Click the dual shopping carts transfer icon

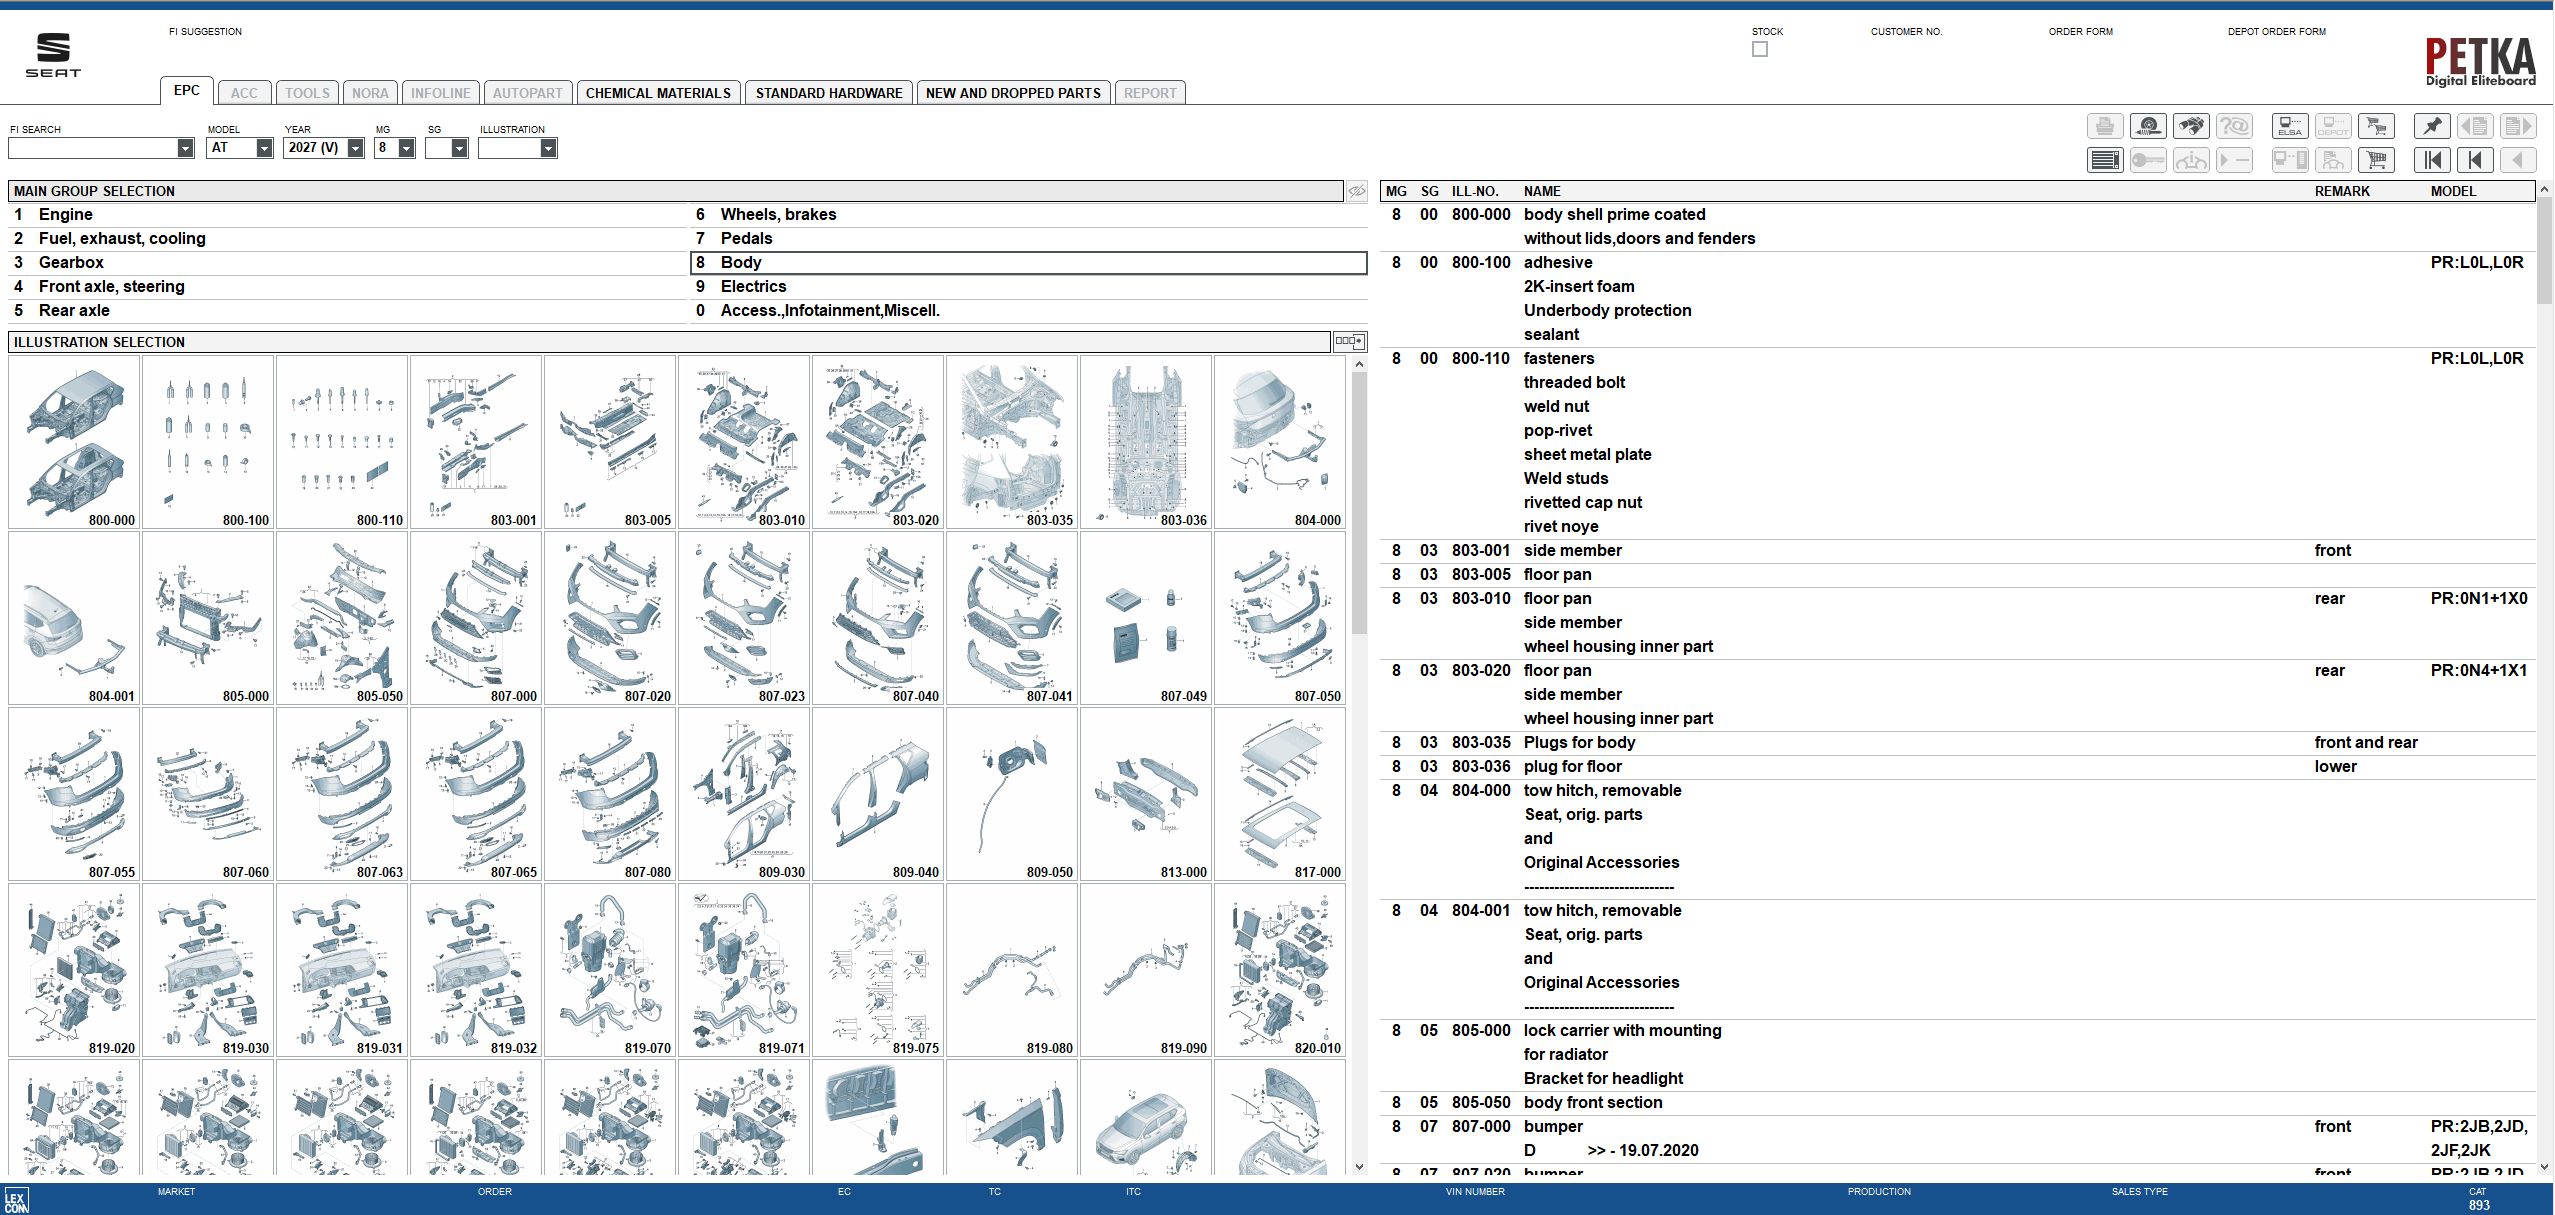point(2377,125)
